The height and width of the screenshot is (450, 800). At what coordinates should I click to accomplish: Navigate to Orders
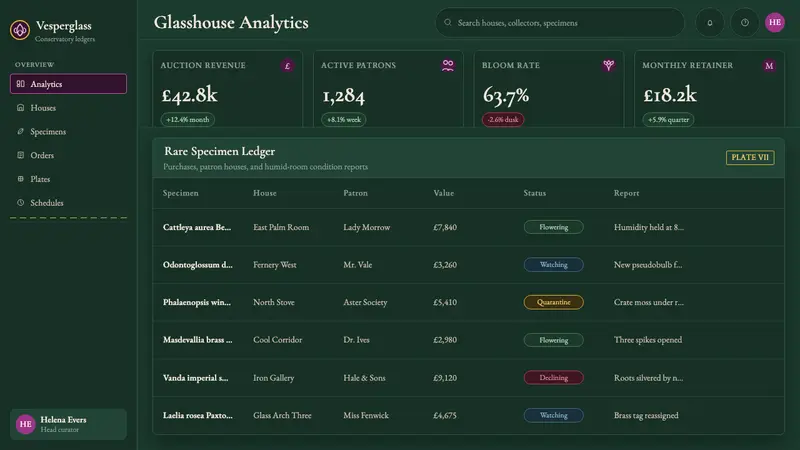click(68, 155)
